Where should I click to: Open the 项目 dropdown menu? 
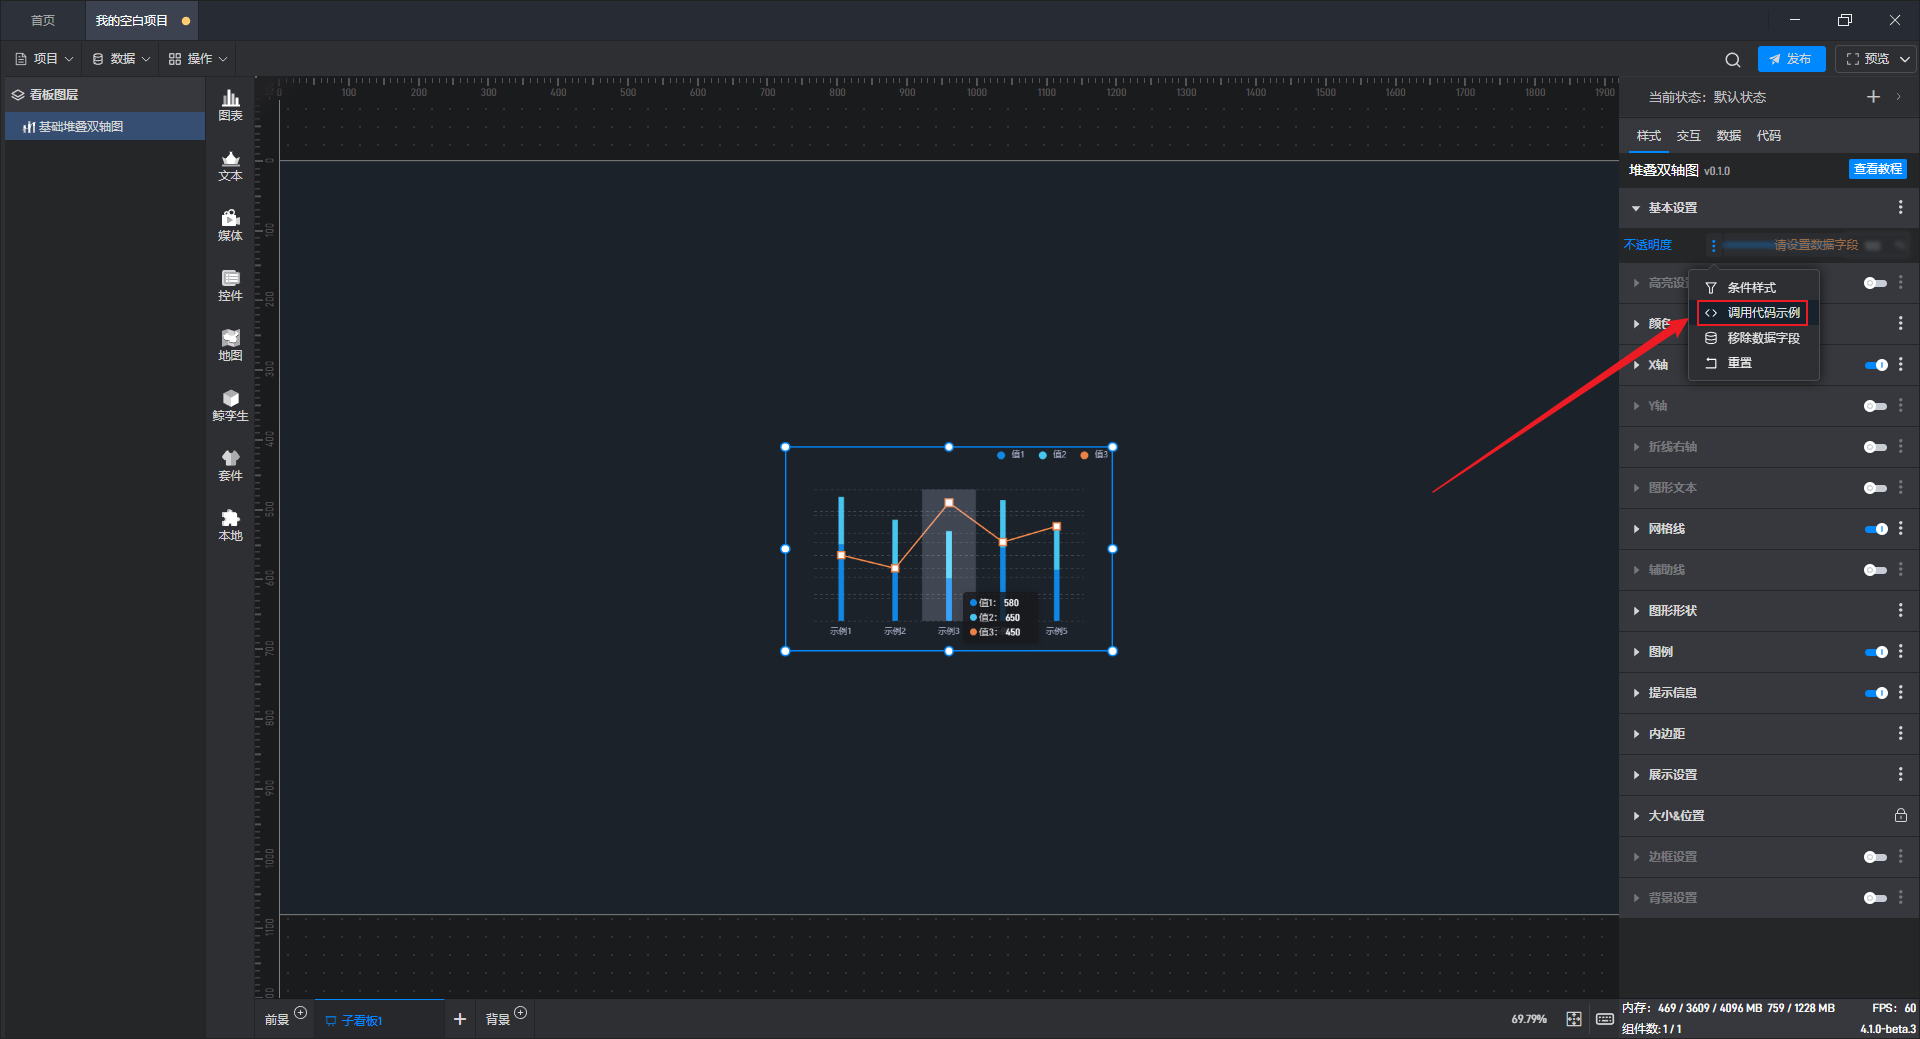pyautogui.click(x=44, y=59)
